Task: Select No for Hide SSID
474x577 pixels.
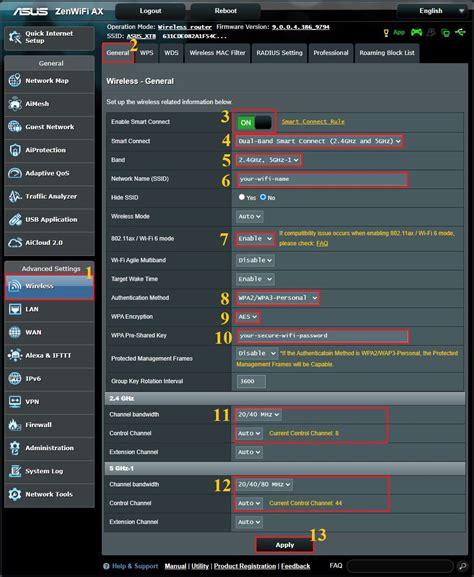Action: click(x=263, y=197)
